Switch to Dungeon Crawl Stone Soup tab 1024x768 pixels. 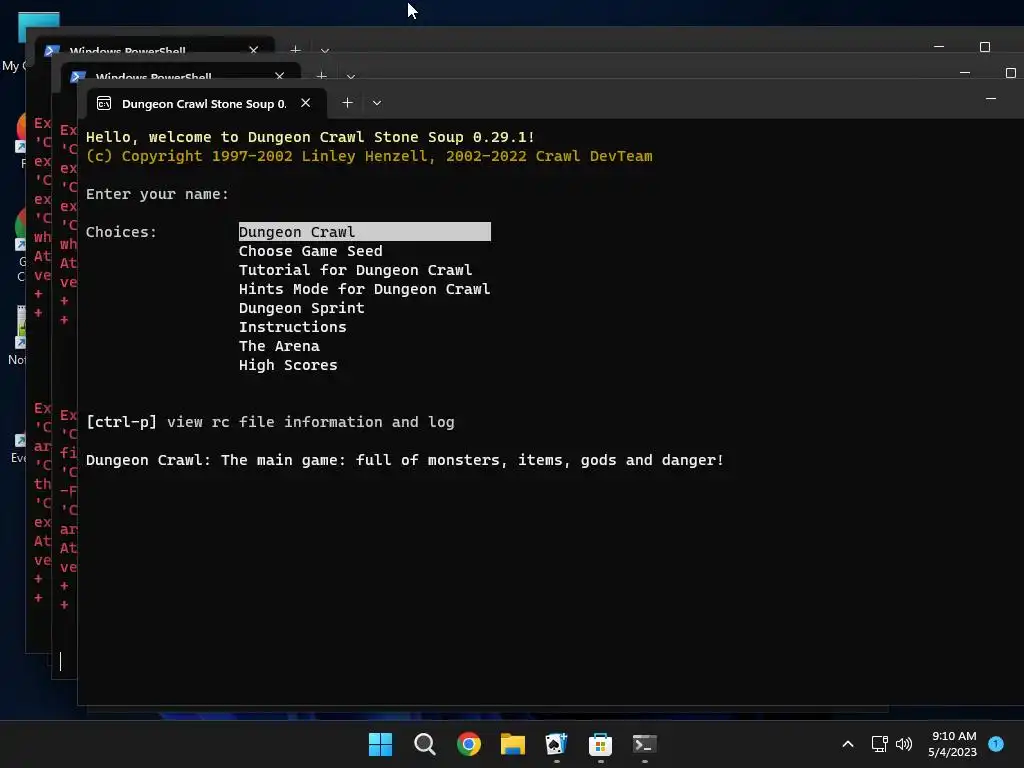pos(204,104)
